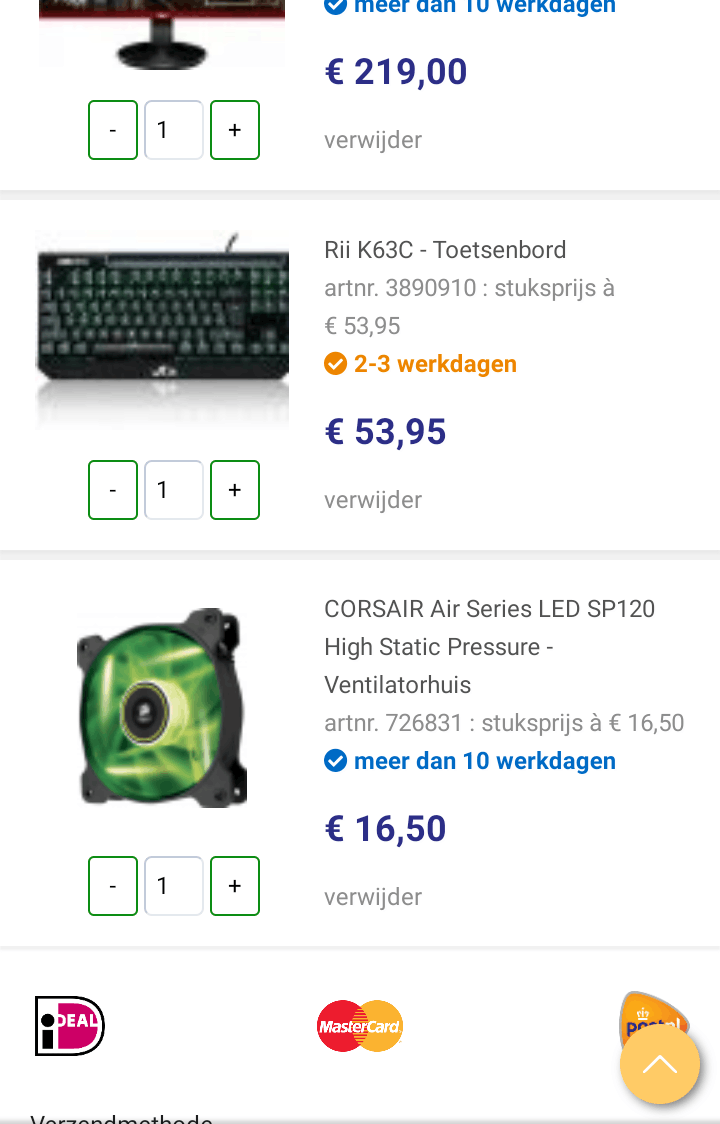720x1124 pixels.
Task: Increase the Corsair fan quantity
Action: click(234, 886)
